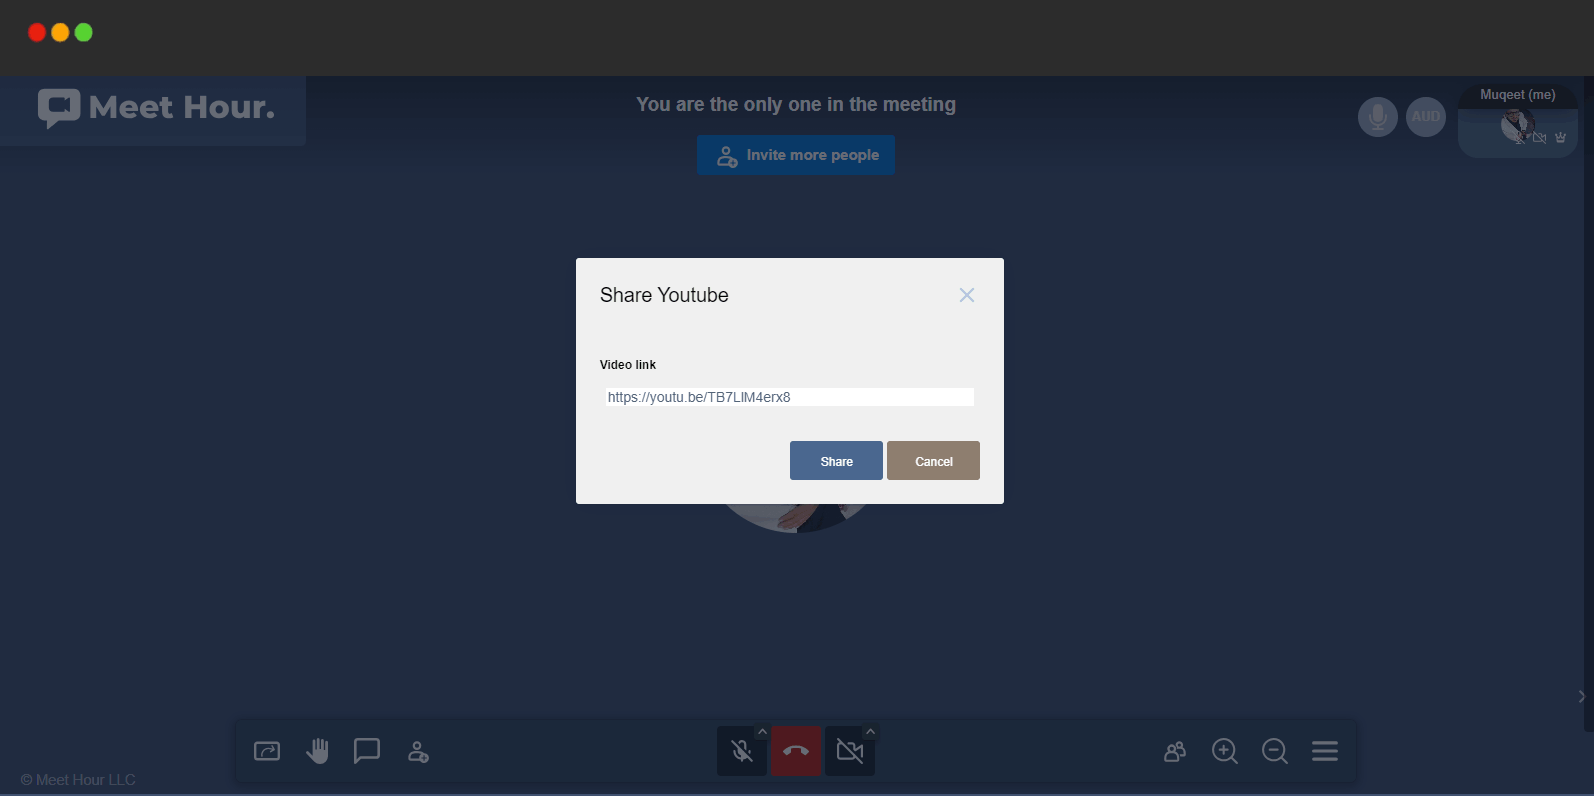Open the hamburger more-options menu
The height and width of the screenshot is (796, 1594).
click(1325, 751)
